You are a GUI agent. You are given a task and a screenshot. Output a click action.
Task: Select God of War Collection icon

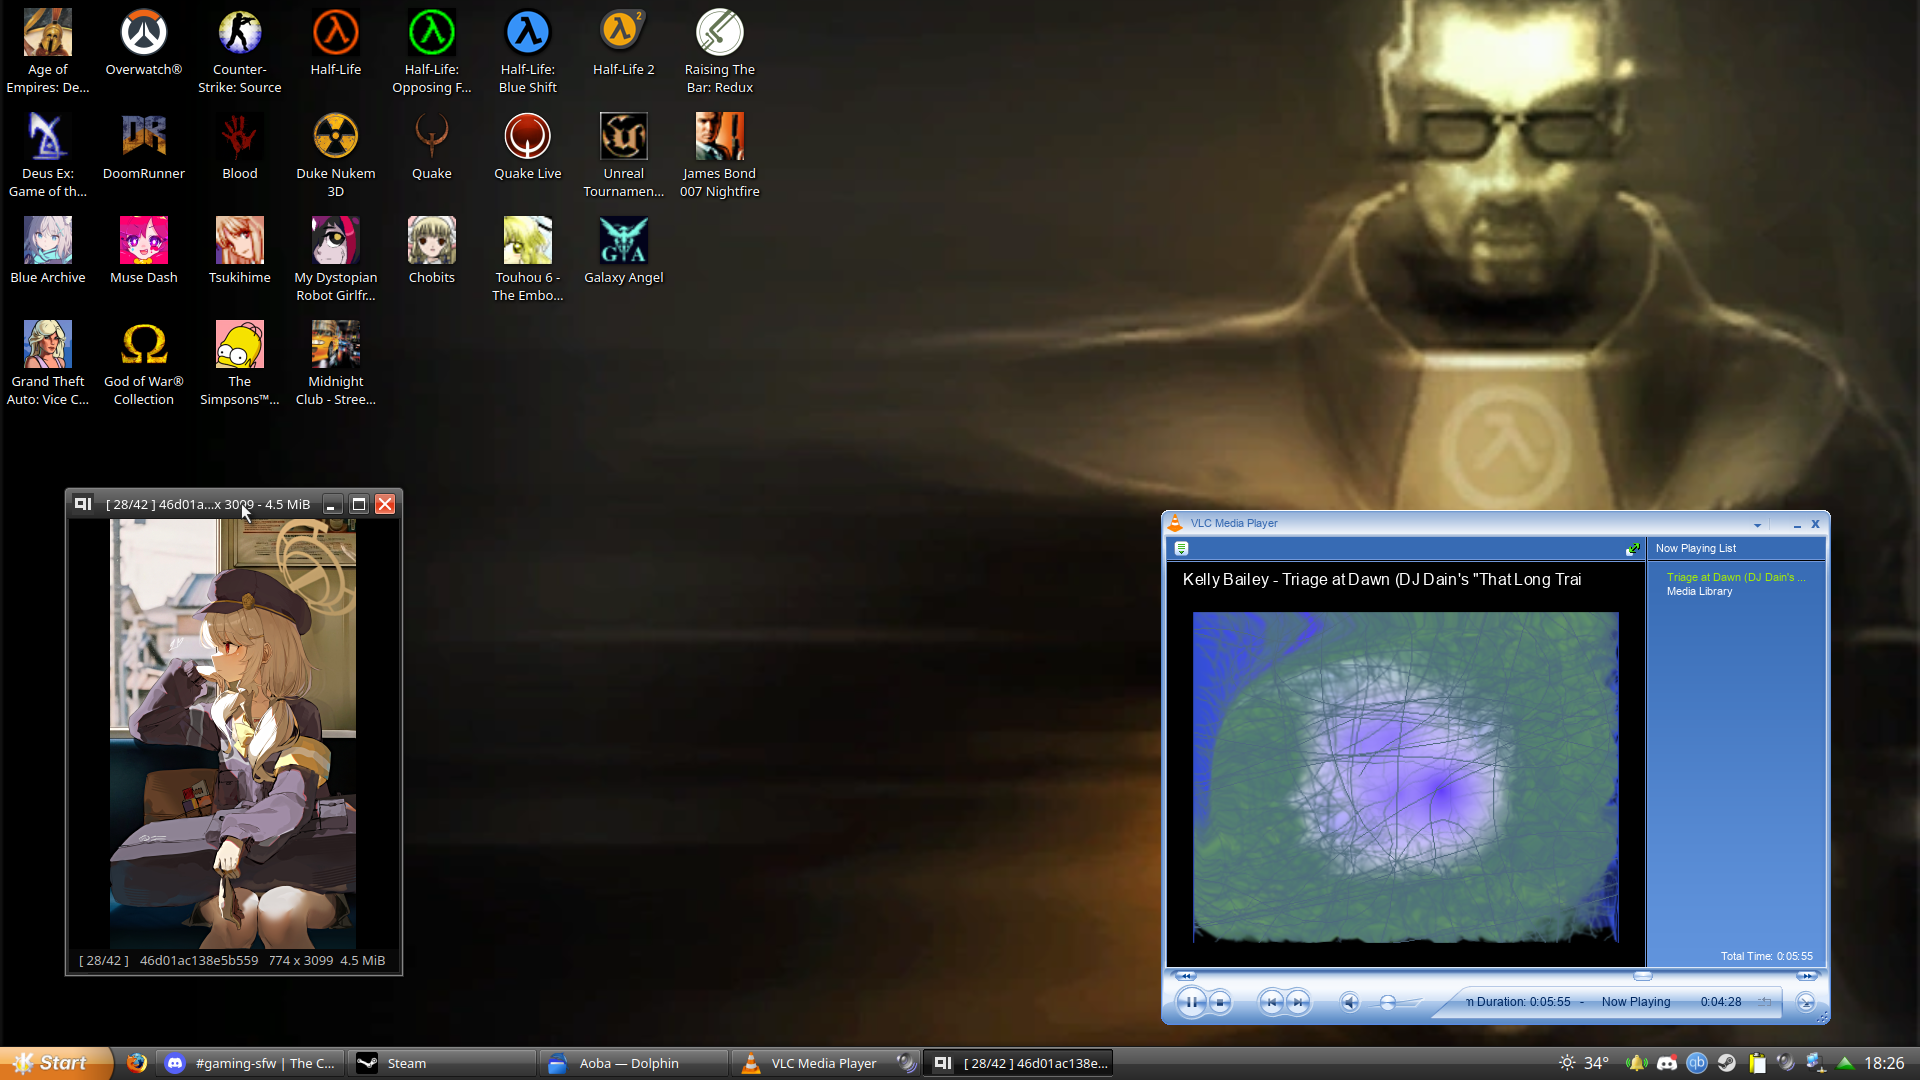click(144, 364)
